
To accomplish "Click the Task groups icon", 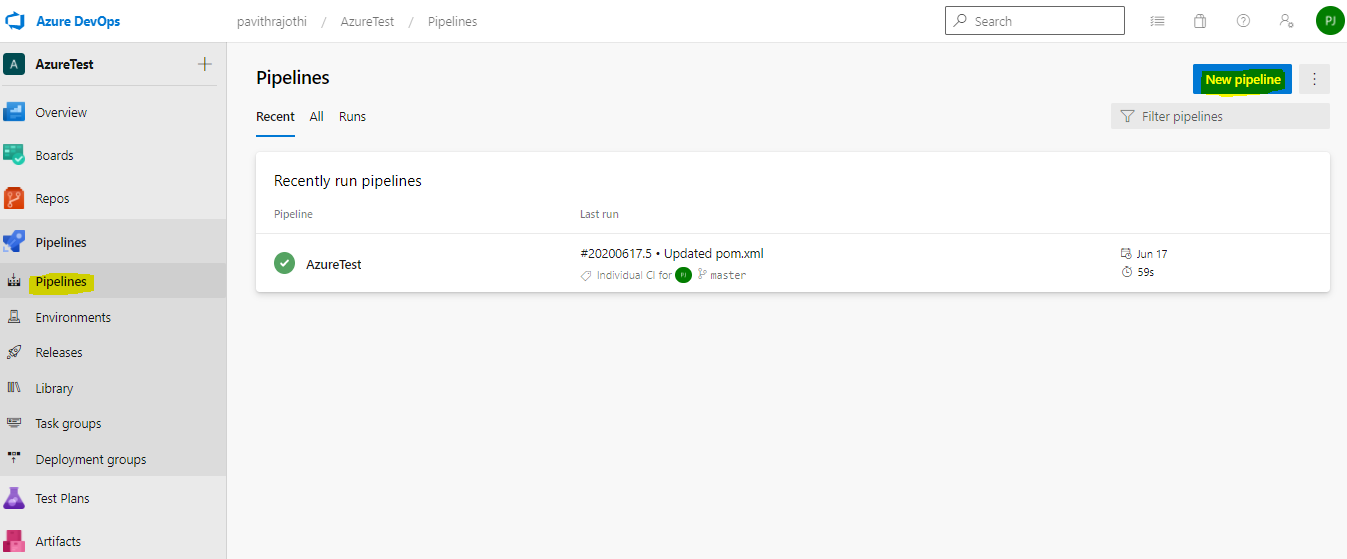I will 14,423.
